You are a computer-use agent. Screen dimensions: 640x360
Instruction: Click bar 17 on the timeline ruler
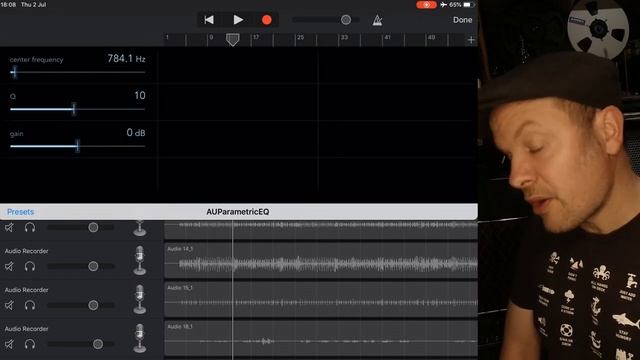256,37
